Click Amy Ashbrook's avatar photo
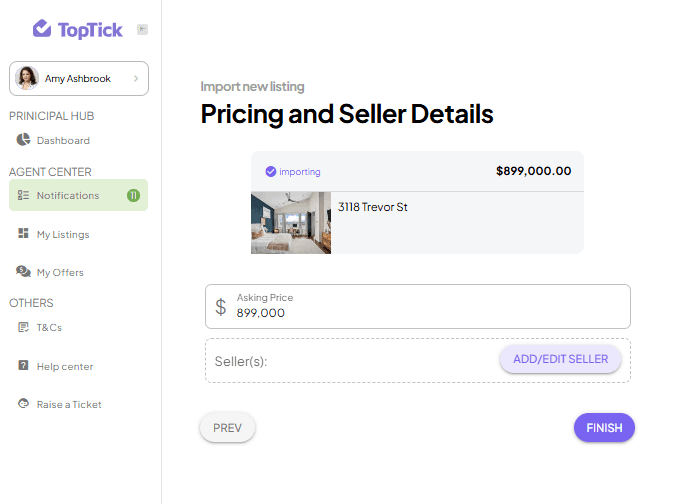687x504 pixels. (x=27, y=78)
